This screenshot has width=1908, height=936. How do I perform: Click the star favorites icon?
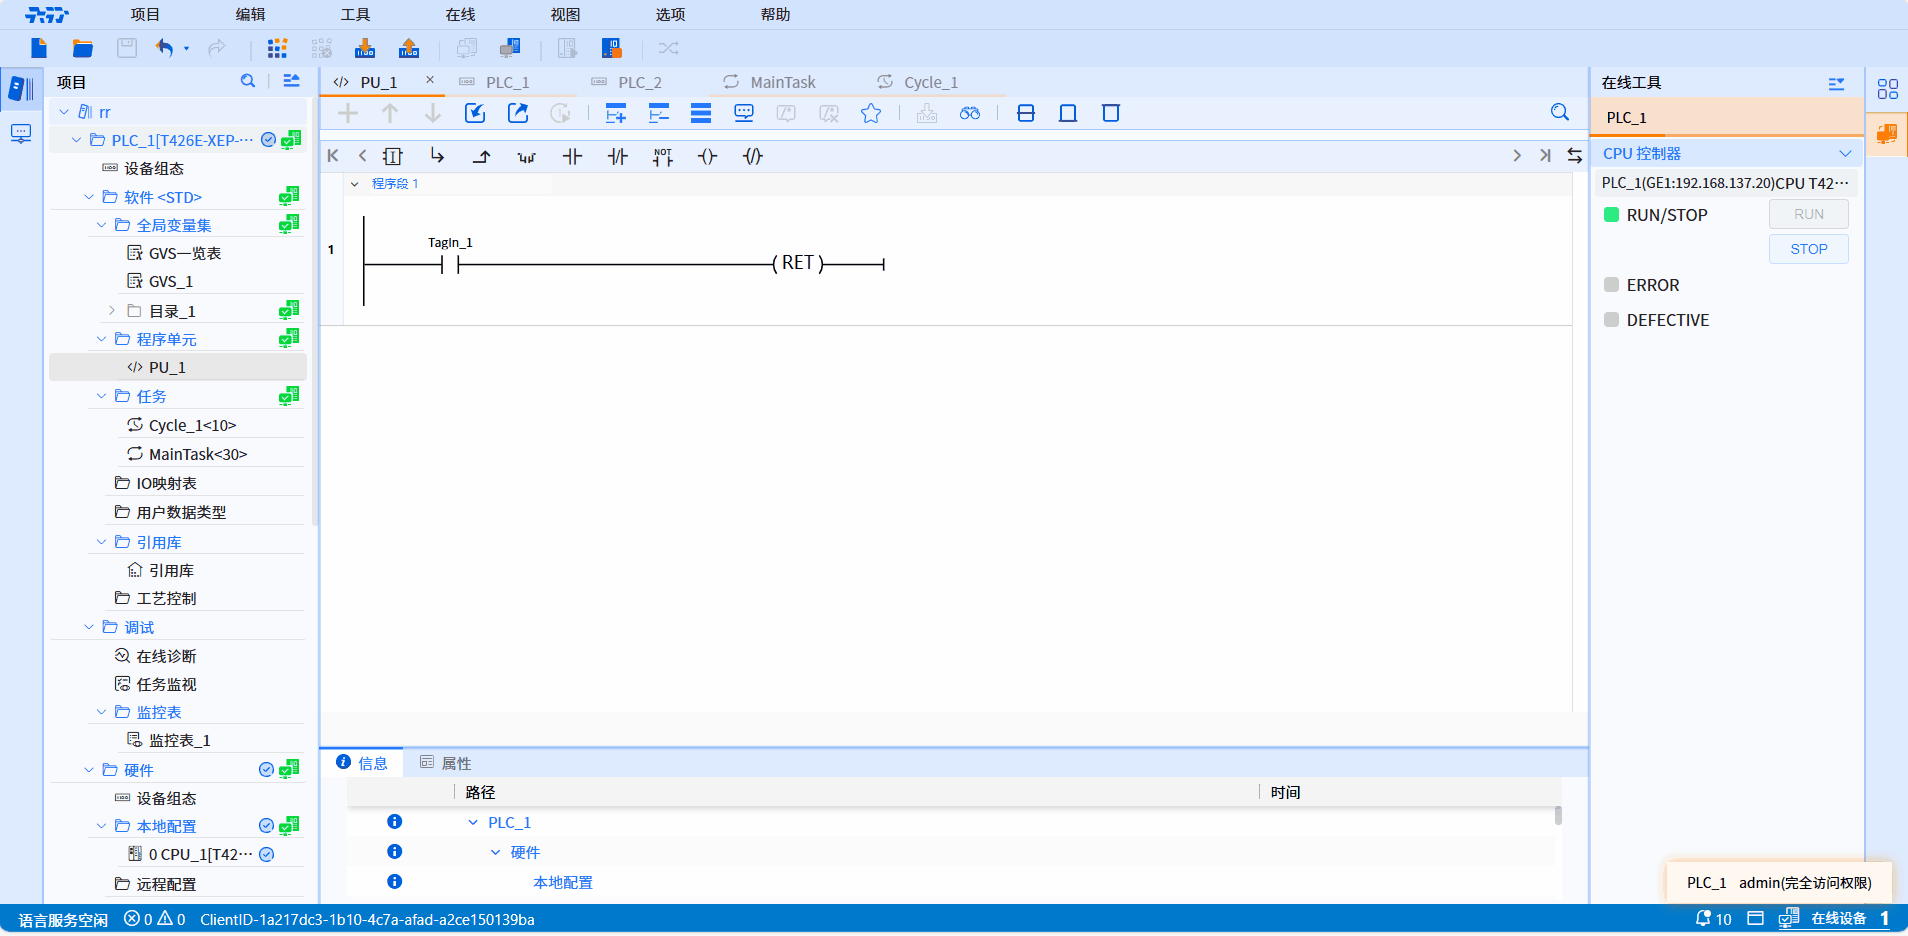point(871,113)
